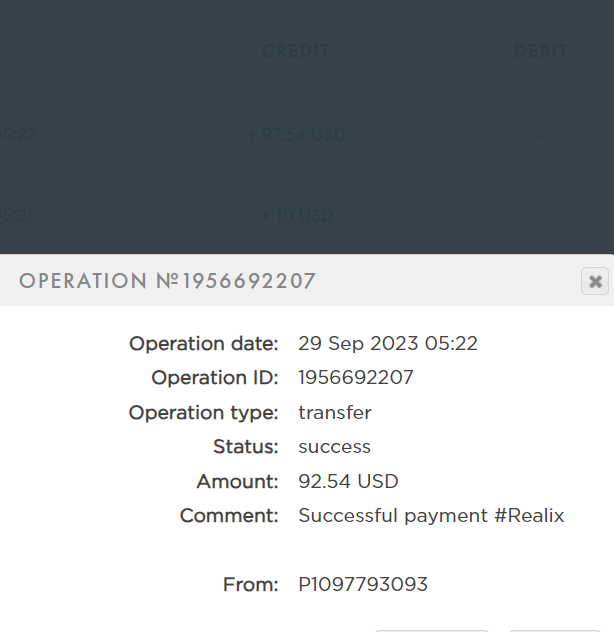Click the Status label
This screenshot has width=614, height=632.
[x=246, y=447]
